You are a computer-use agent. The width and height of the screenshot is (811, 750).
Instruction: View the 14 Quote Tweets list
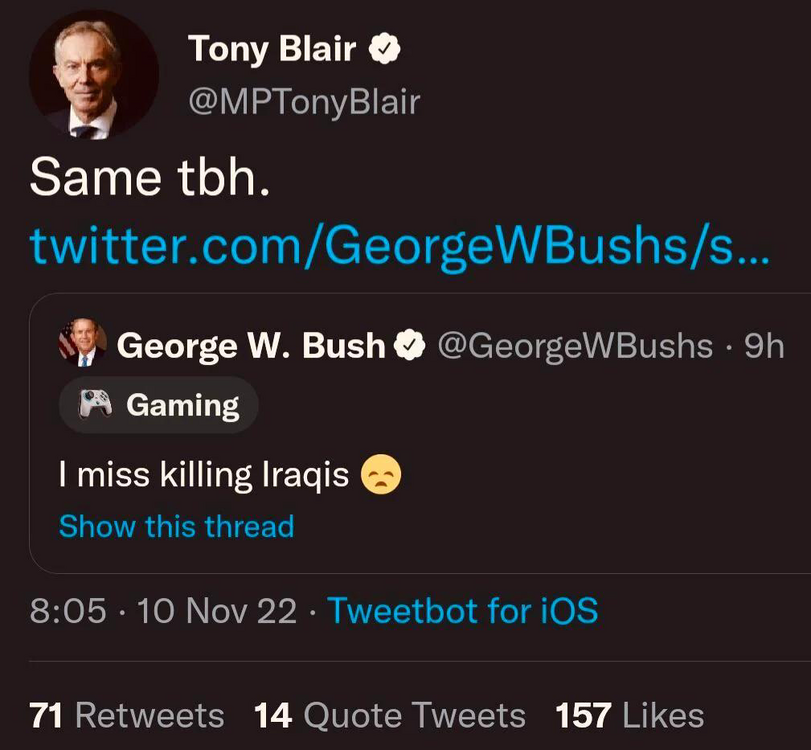click(x=389, y=715)
